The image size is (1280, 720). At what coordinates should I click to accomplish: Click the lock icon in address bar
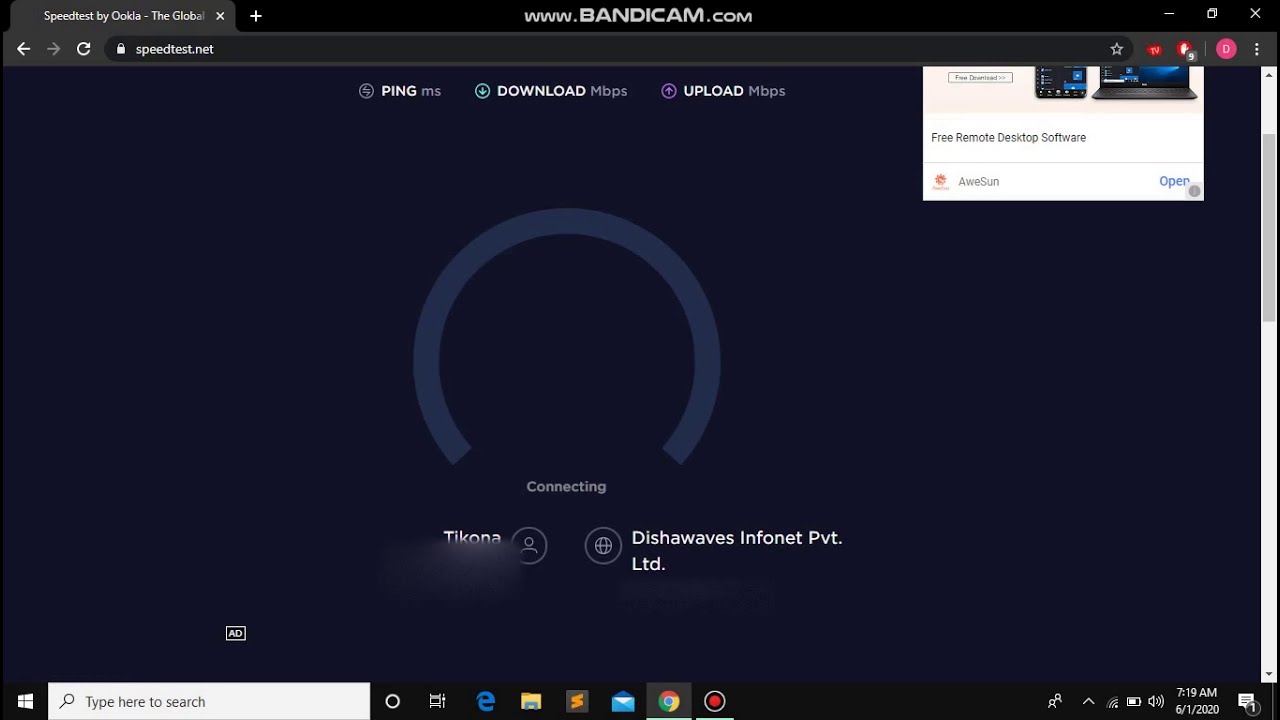coord(121,49)
